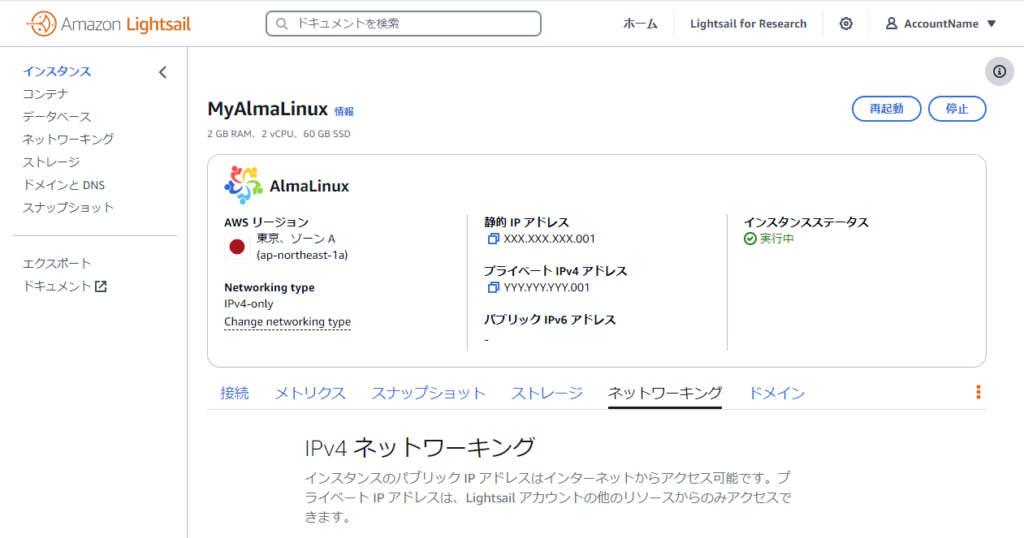Switch to the ドメイン tab
The width and height of the screenshot is (1024, 538).
click(x=776, y=393)
